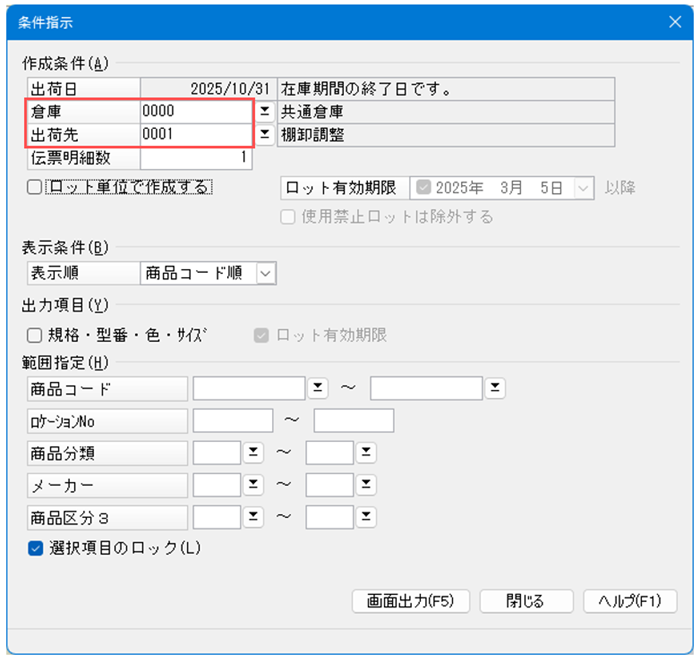This screenshot has width=700, height=661.
Task: Click the starting ロケーションNo input field
Action: pos(233,421)
